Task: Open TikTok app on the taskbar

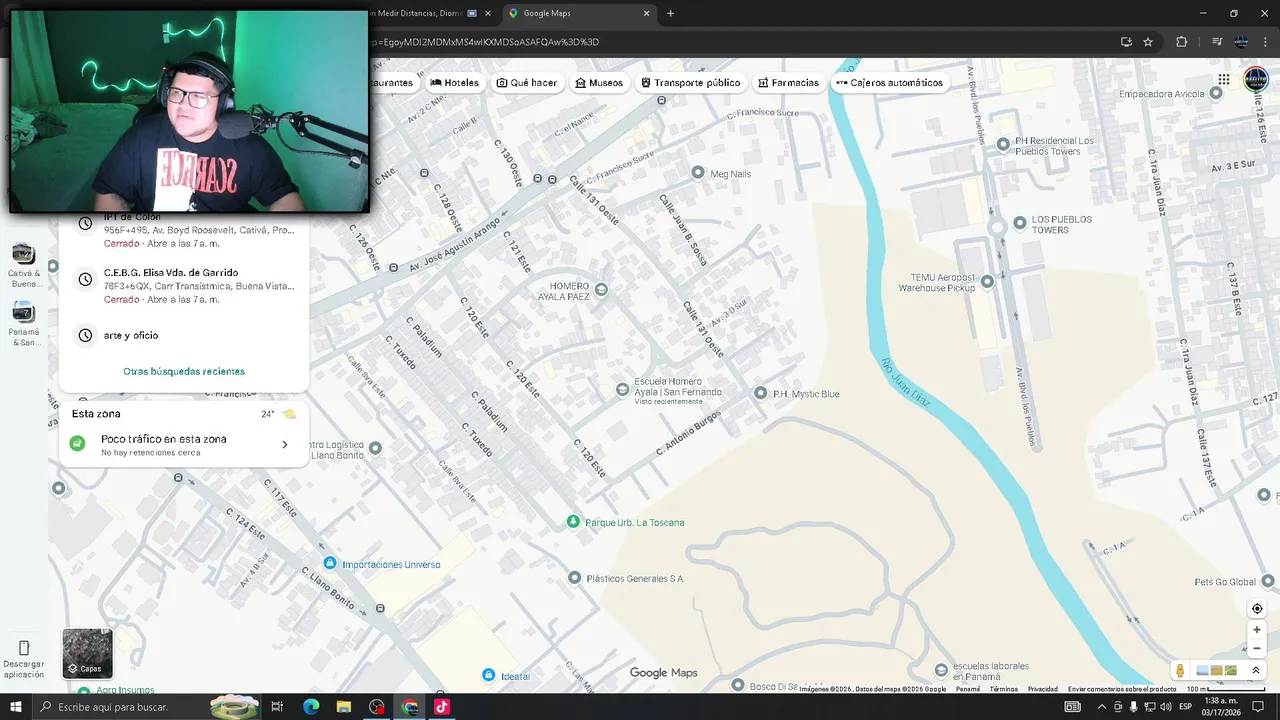Action: pos(441,707)
